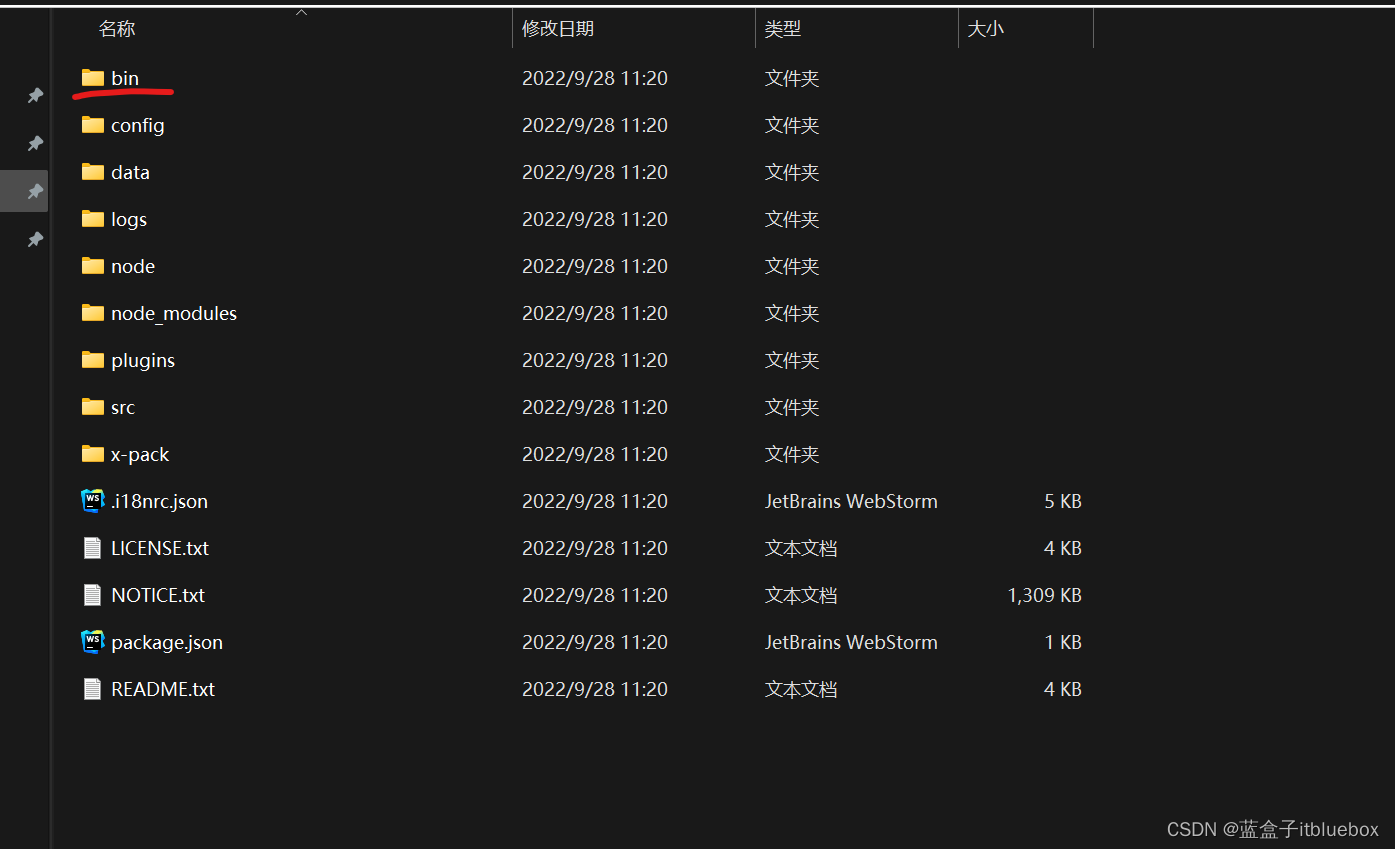
Task: Select the modified date of NOTICE.txt
Action: click(x=595, y=595)
